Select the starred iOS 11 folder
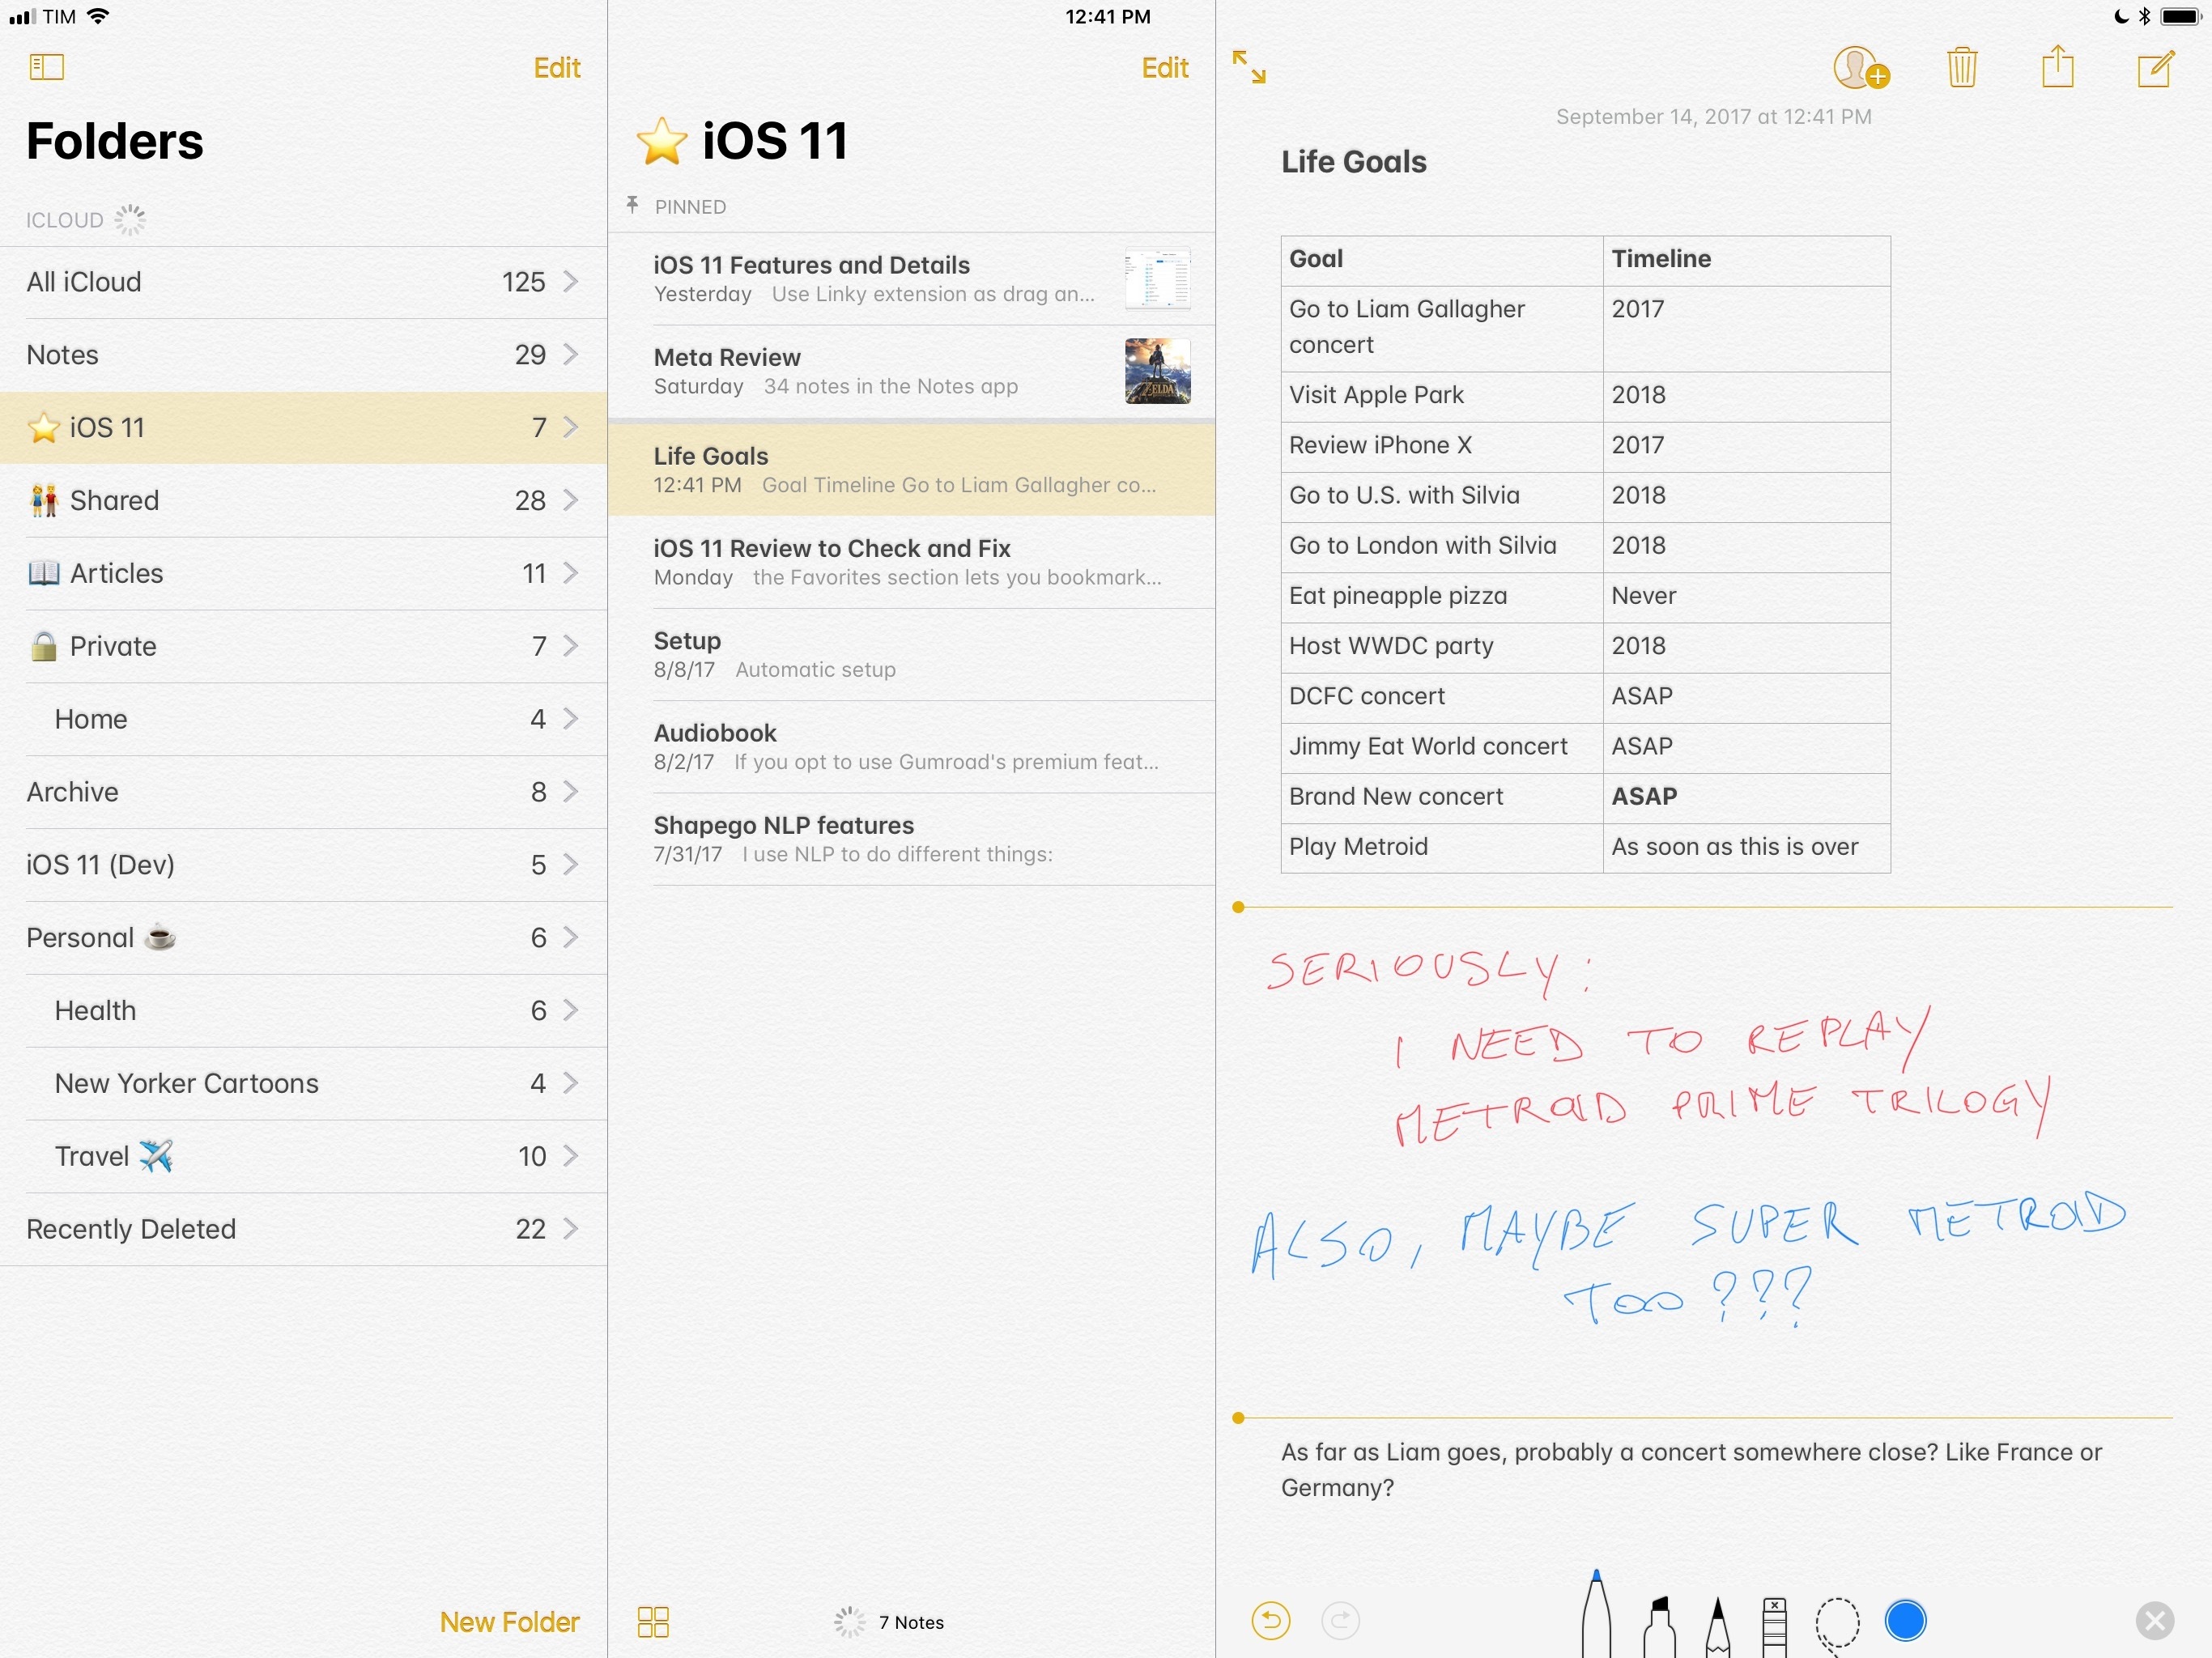Image resolution: width=2212 pixels, height=1658 pixels. click(303, 428)
